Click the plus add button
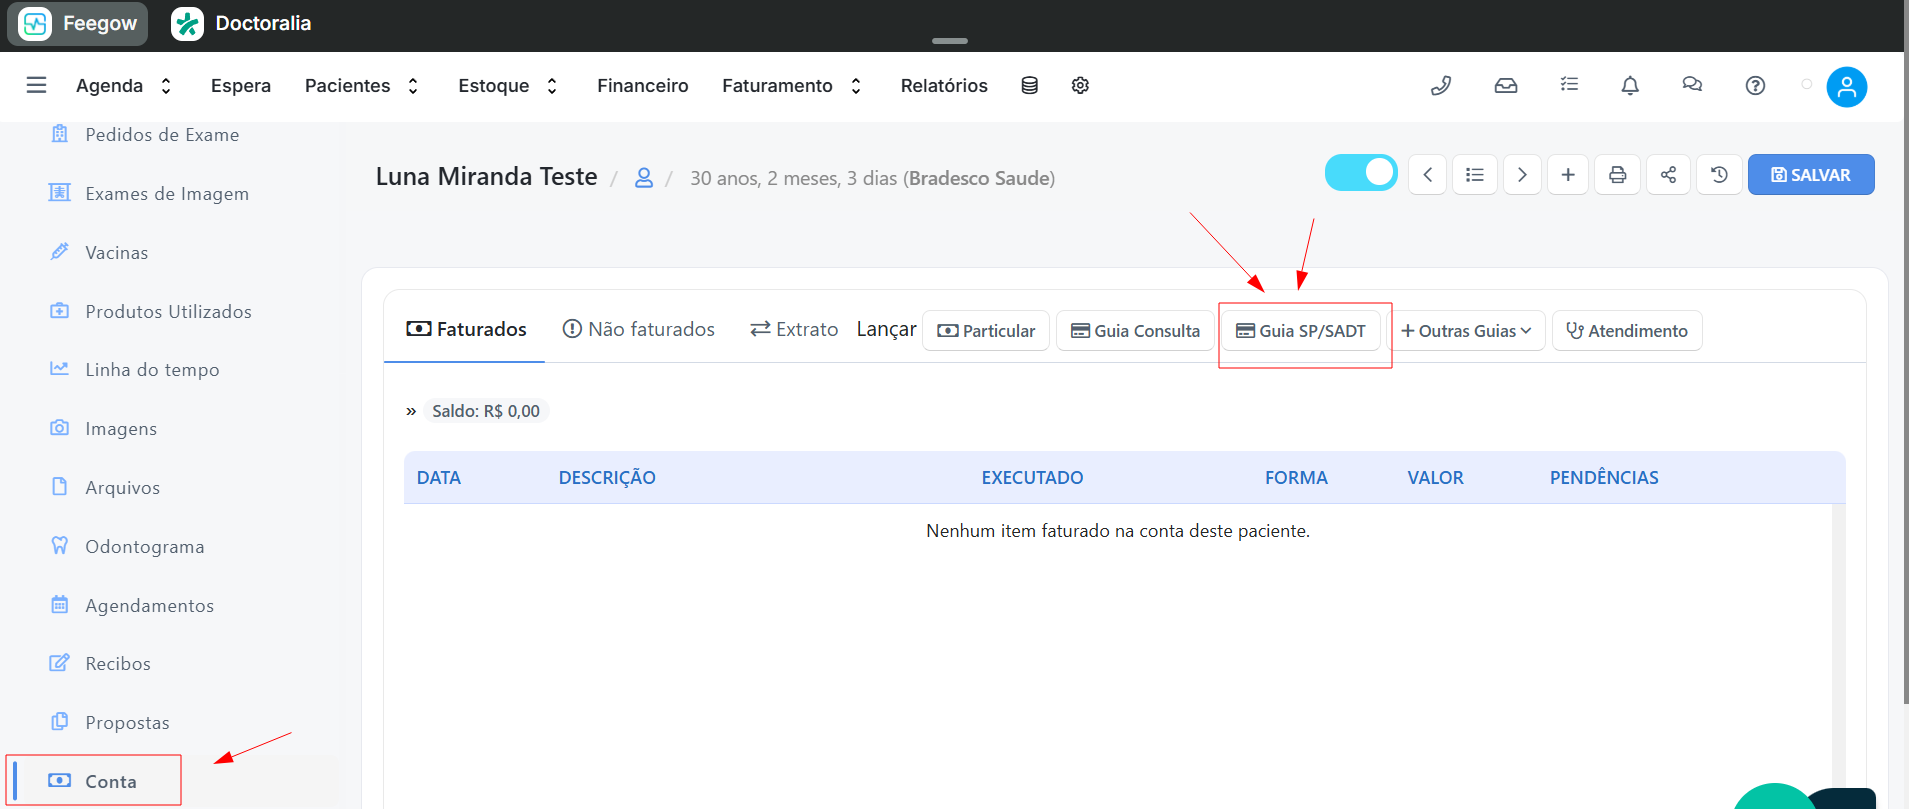Image resolution: width=1909 pixels, height=809 pixels. pos(1568,175)
